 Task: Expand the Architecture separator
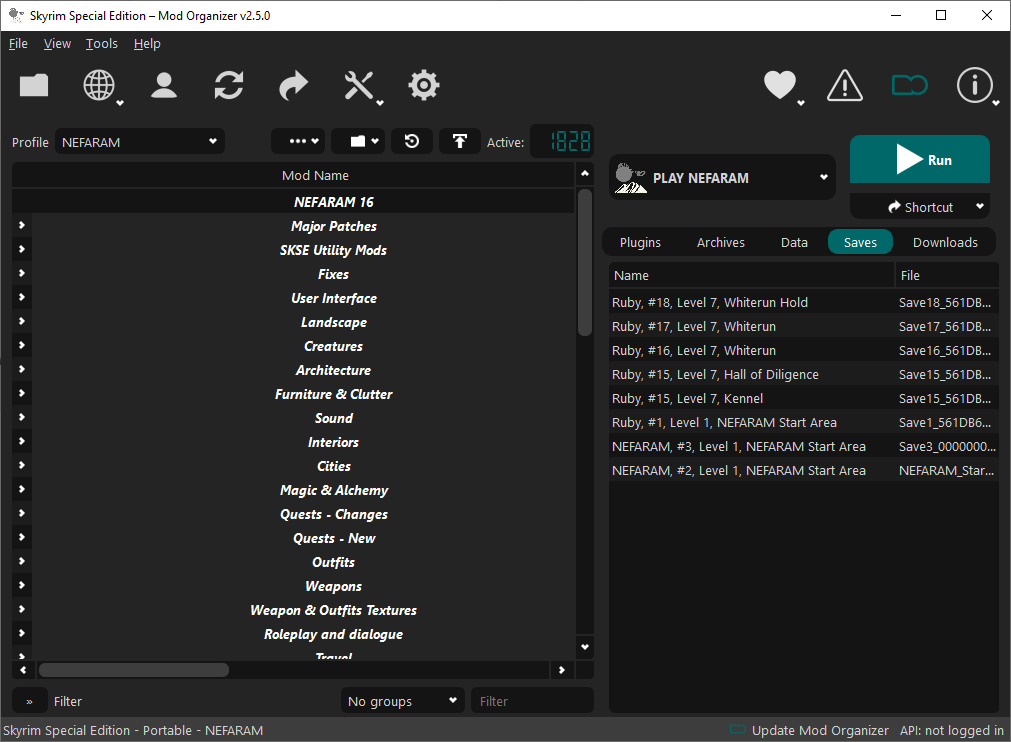click(x=22, y=369)
